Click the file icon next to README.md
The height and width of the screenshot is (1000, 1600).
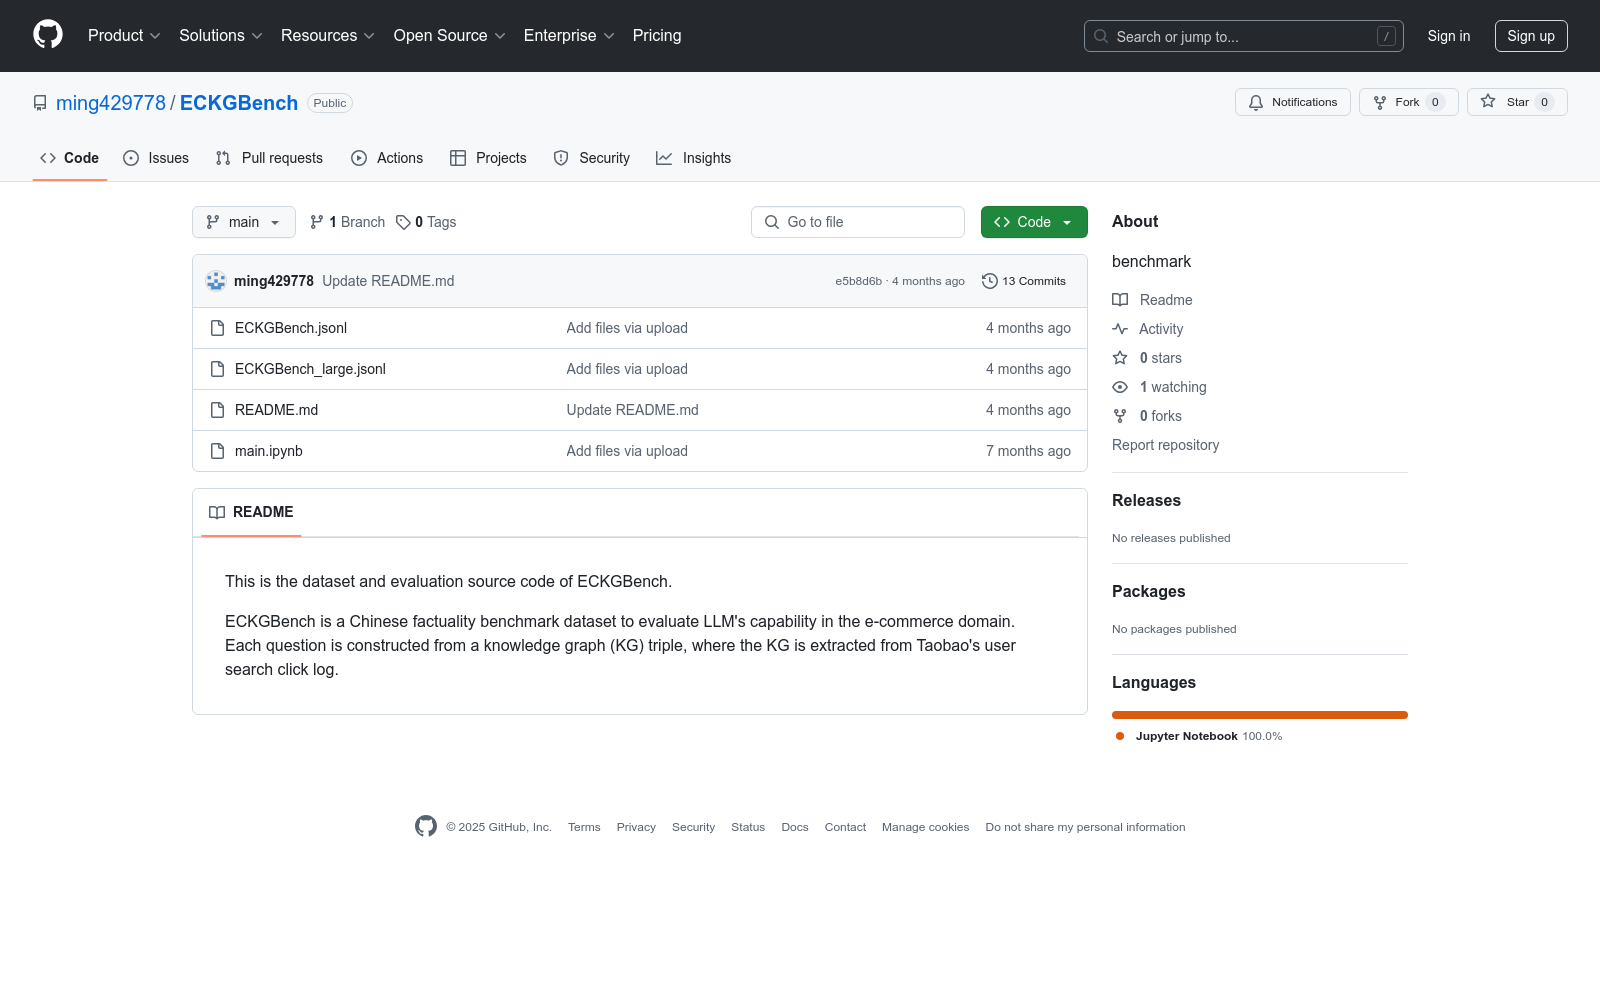tap(217, 410)
